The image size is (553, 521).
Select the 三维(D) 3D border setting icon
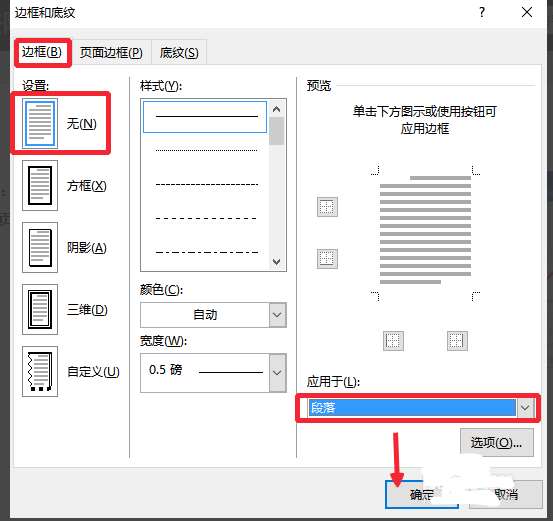(40, 309)
